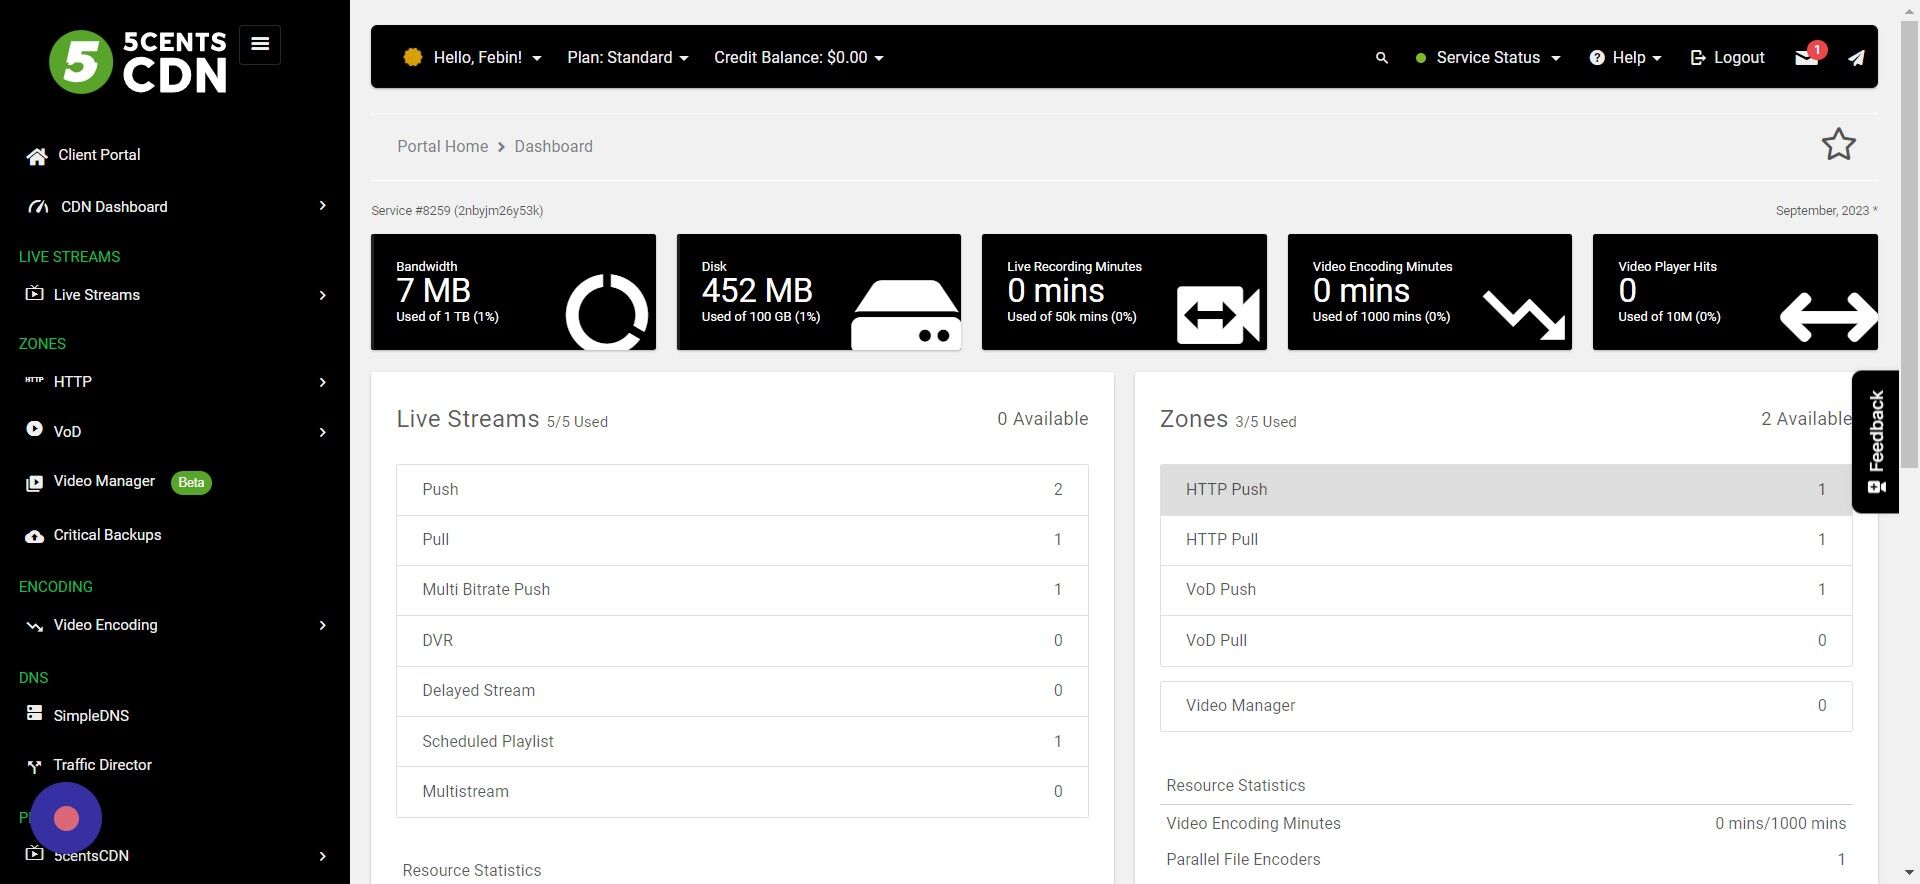Open Critical Backups menu item
Viewport: 1920px width, 884px height.
coord(107,535)
